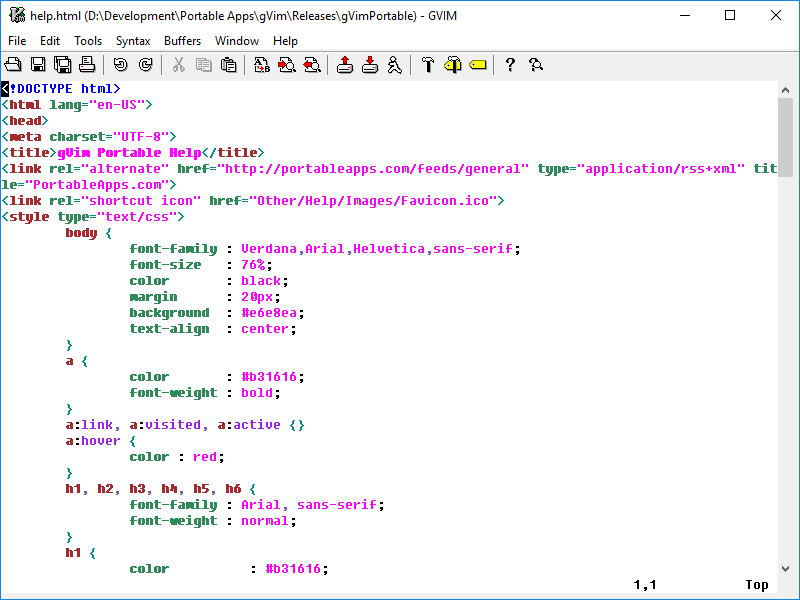The height and width of the screenshot is (600, 800).
Task: Click the Save Session toolbar icon
Action: pyautogui.click(x=370, y=65)
